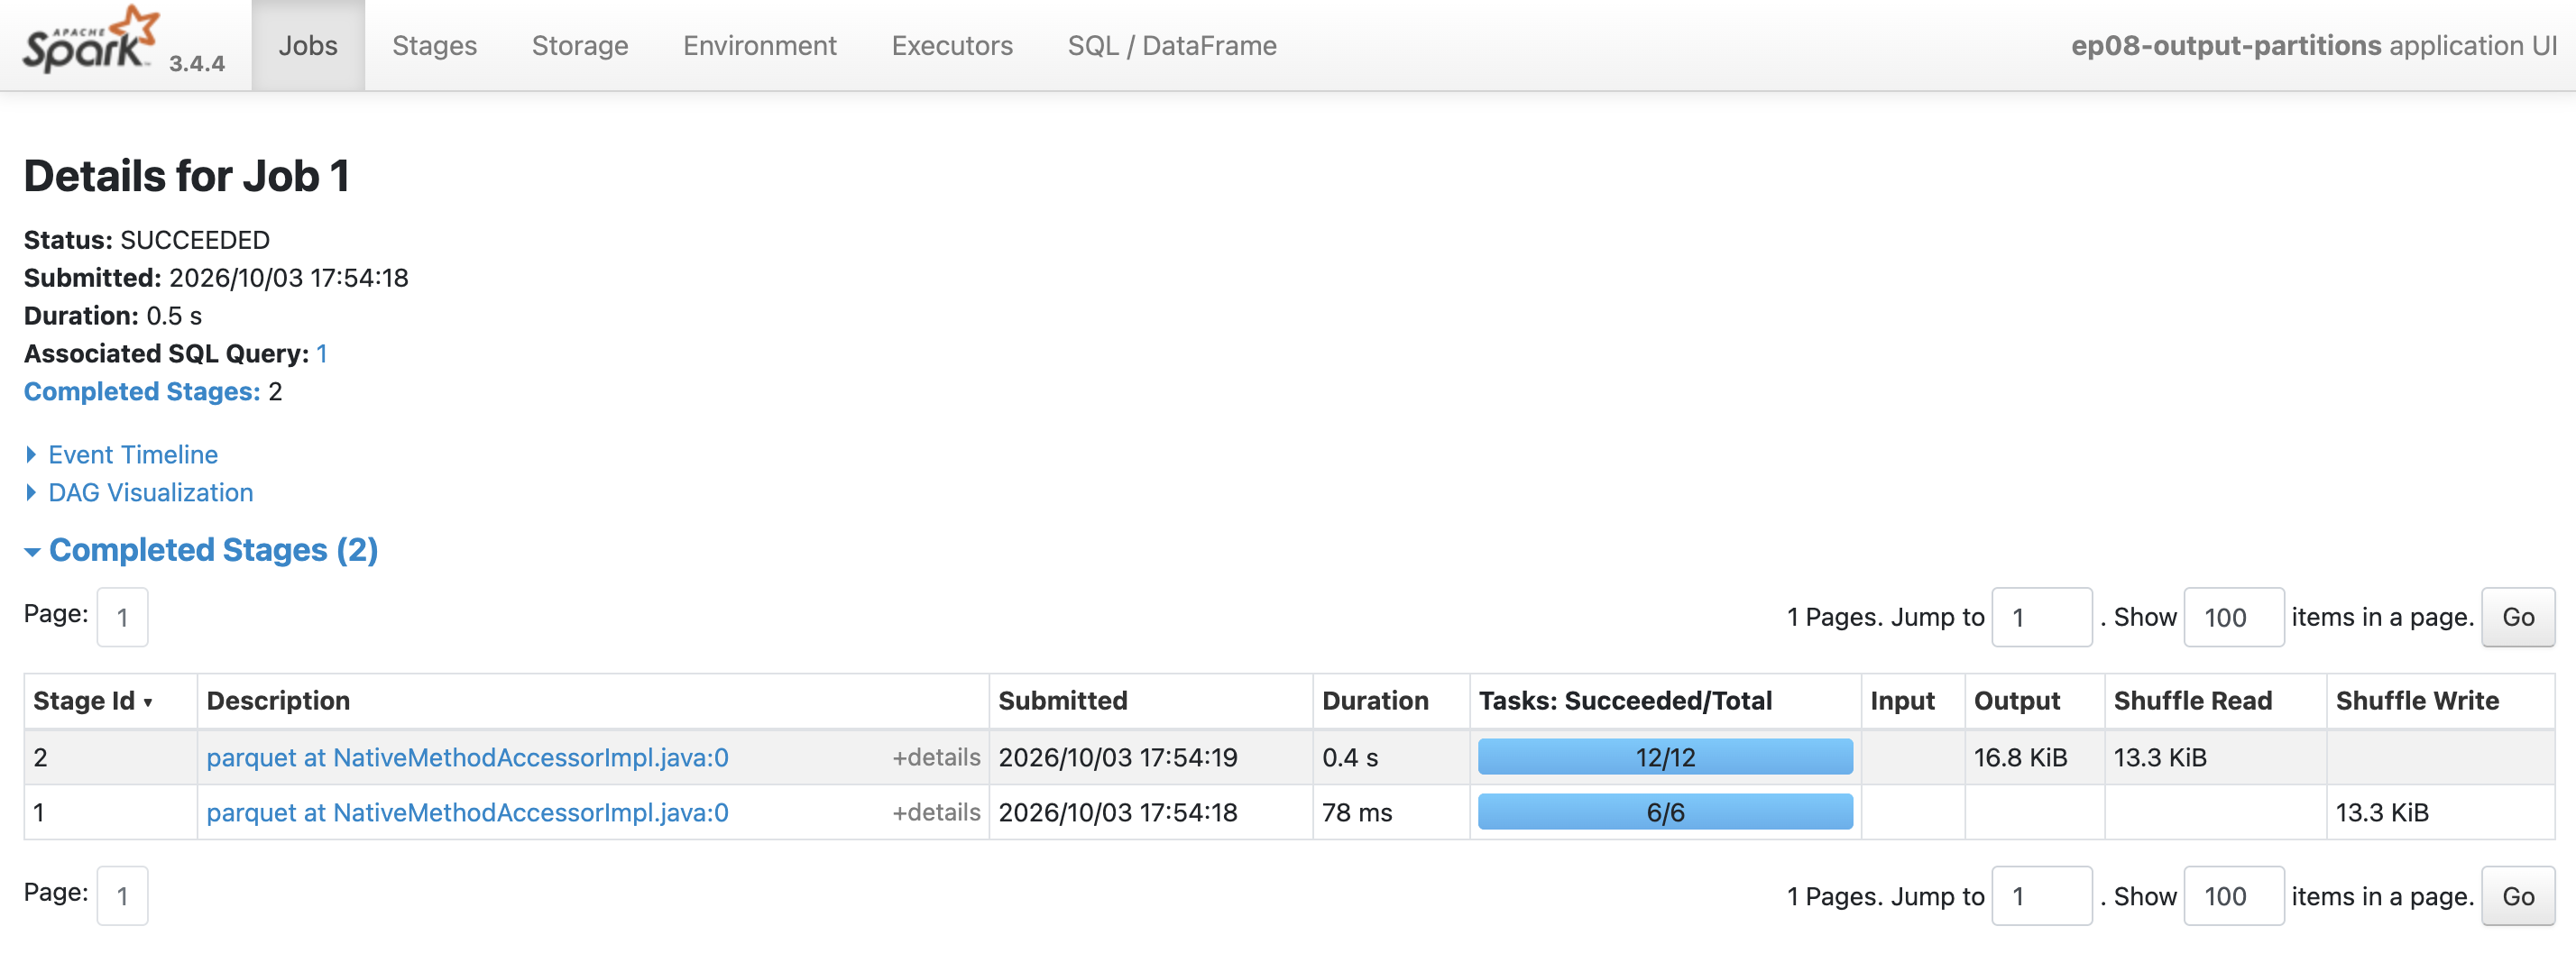Viewport: 2576px width, 963px height.
Task: Switch to SQL / DataFrame tab
Action: tap(1172, 46)
